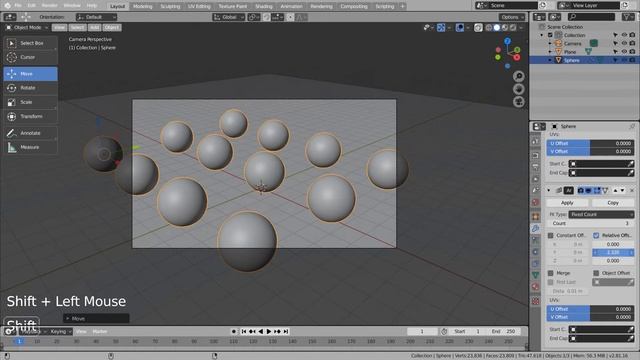The width and height of the screenshot is (640, 360).
Task: Open the File menu
Action: (18, 6)
